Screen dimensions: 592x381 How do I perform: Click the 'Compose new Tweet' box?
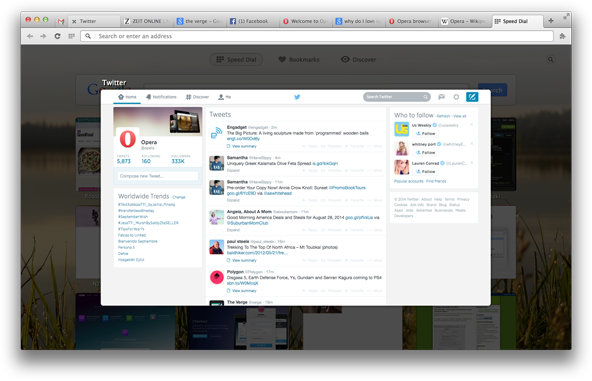157,176
